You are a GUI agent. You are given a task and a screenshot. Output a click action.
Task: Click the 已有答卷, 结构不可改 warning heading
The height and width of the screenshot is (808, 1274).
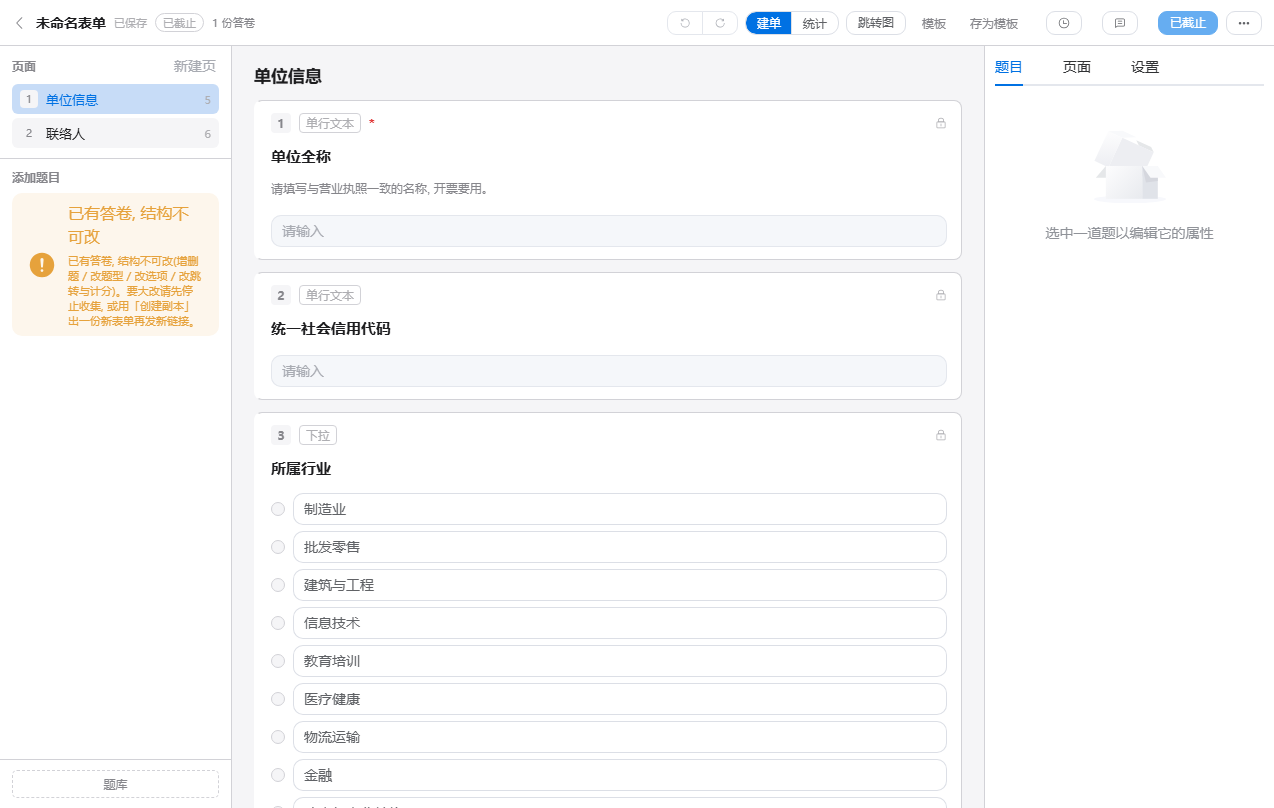pos(128,225)
